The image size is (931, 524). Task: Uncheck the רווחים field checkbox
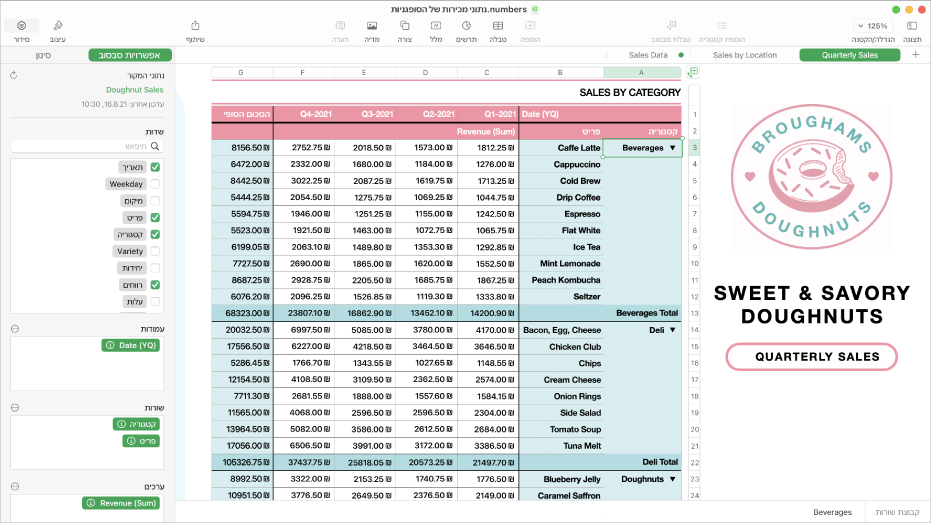pyautogui.click(x=155, y=285)
